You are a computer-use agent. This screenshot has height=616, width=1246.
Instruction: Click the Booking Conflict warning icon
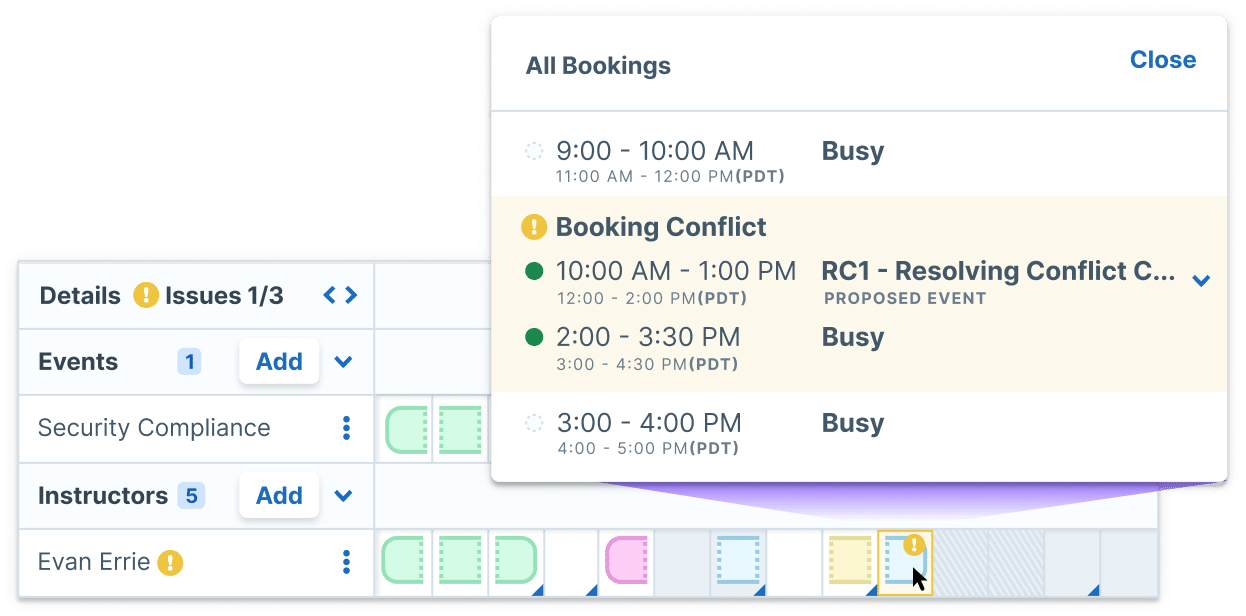(533, 226)
